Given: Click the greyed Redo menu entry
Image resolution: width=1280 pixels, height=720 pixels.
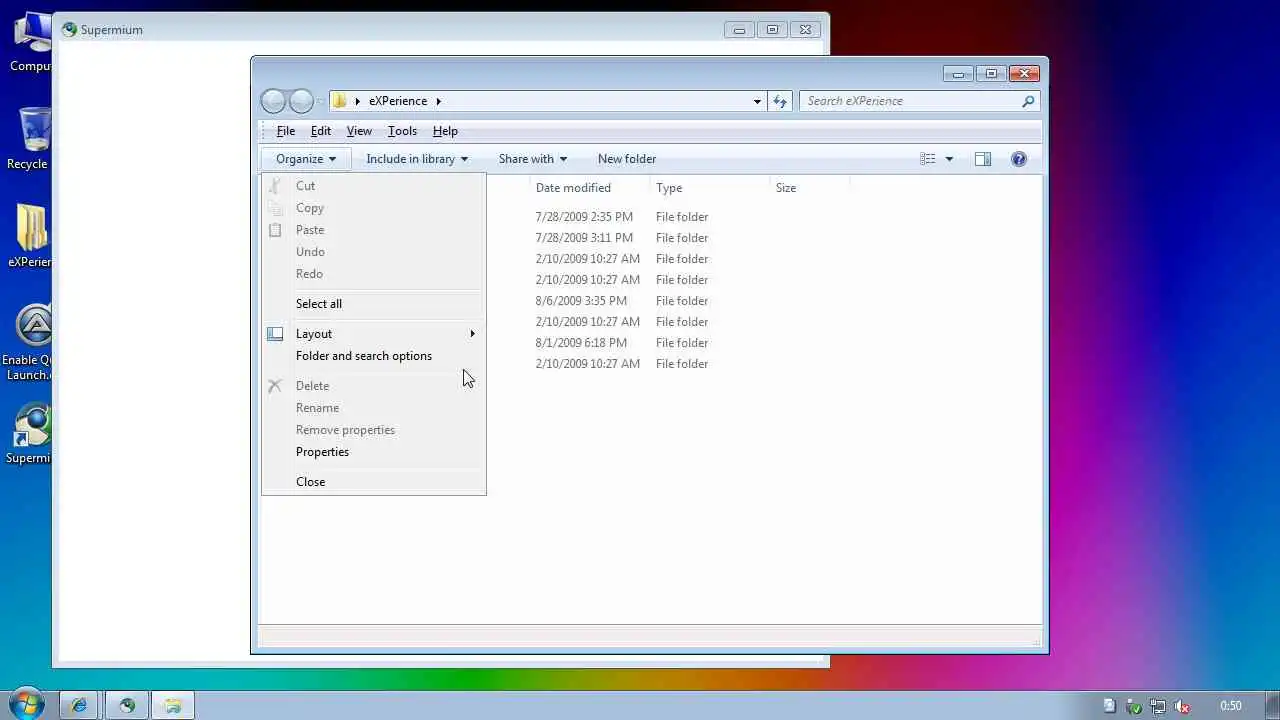Looking at the screenshot, I should pyautogui.click(x=373, y=274).
